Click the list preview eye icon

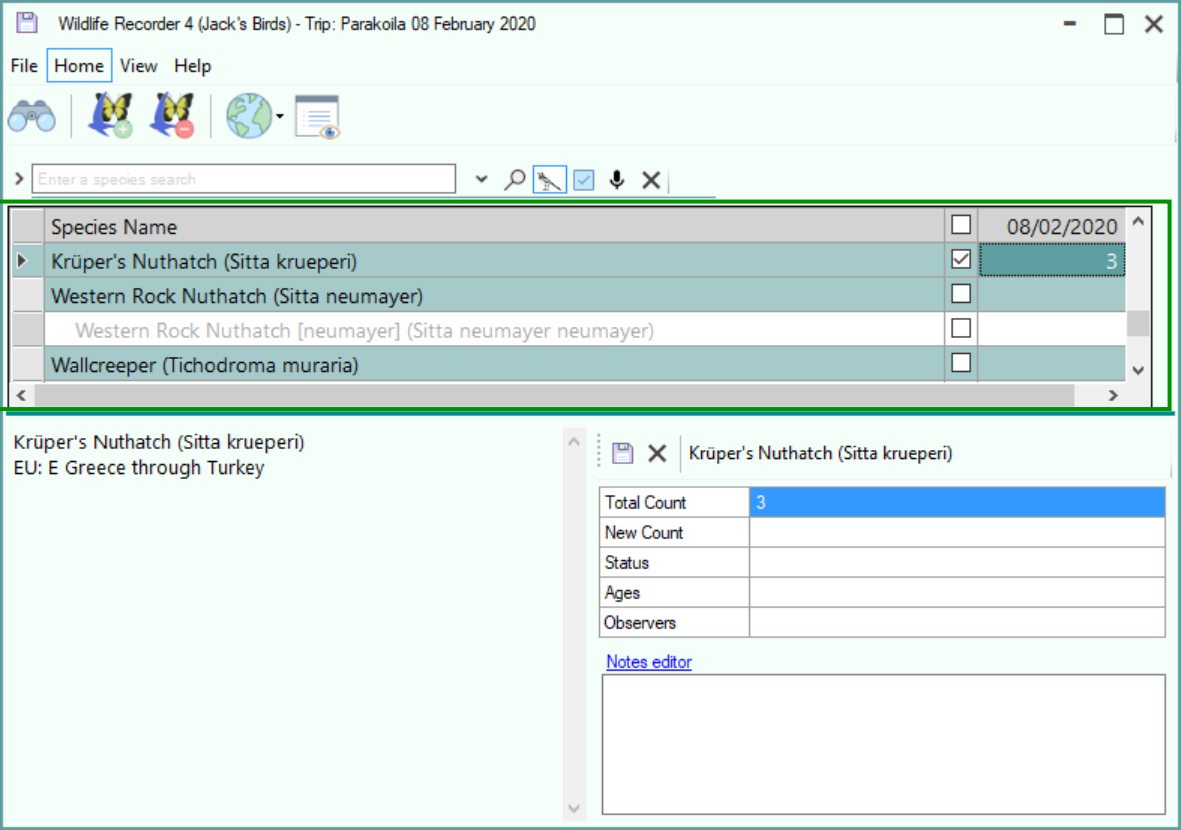[317, 117]
